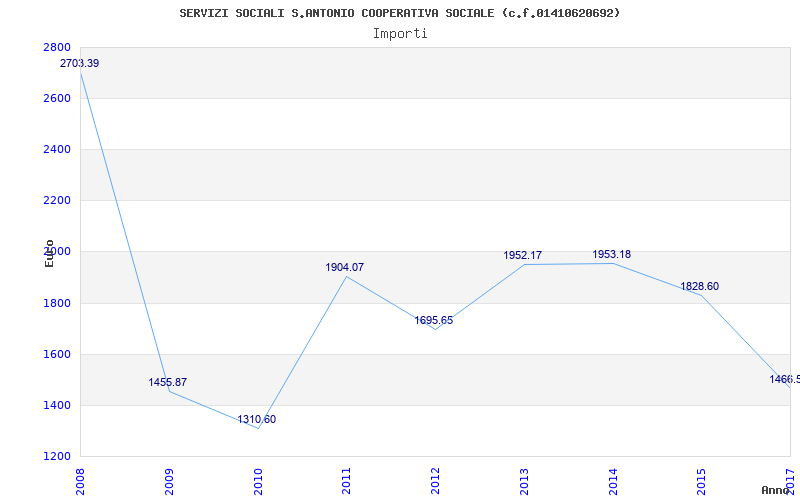Screen dimensions: 800x500
Task: Click the 1310.60 lowest value label
Action: pyautogui.click(x=257, y=420)
